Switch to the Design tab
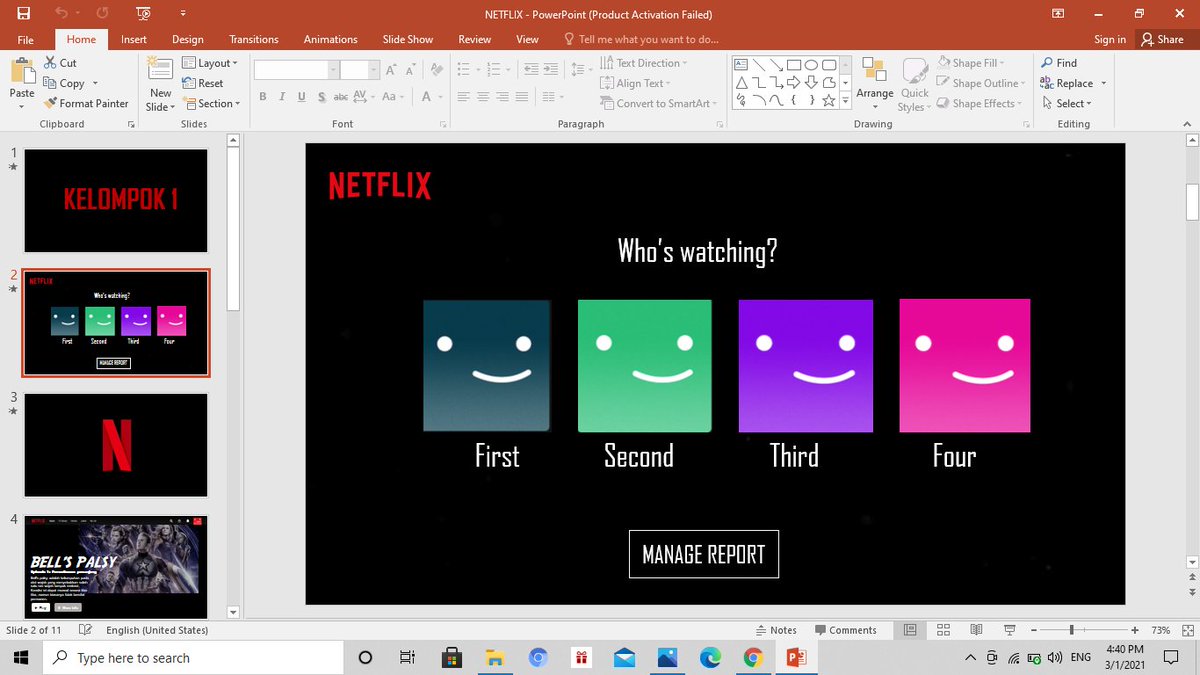The width and height of the screenshot is (1200, 675). click(x=188, y=39)
